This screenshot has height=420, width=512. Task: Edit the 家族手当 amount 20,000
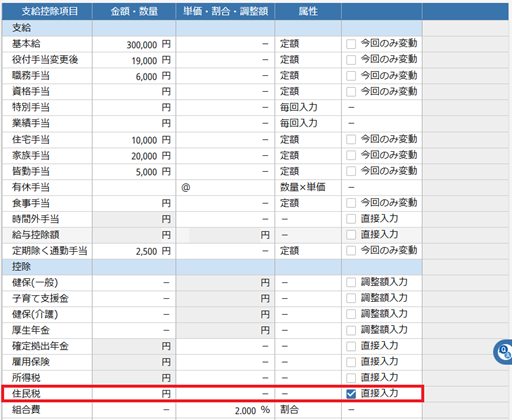tap(134, 155)
